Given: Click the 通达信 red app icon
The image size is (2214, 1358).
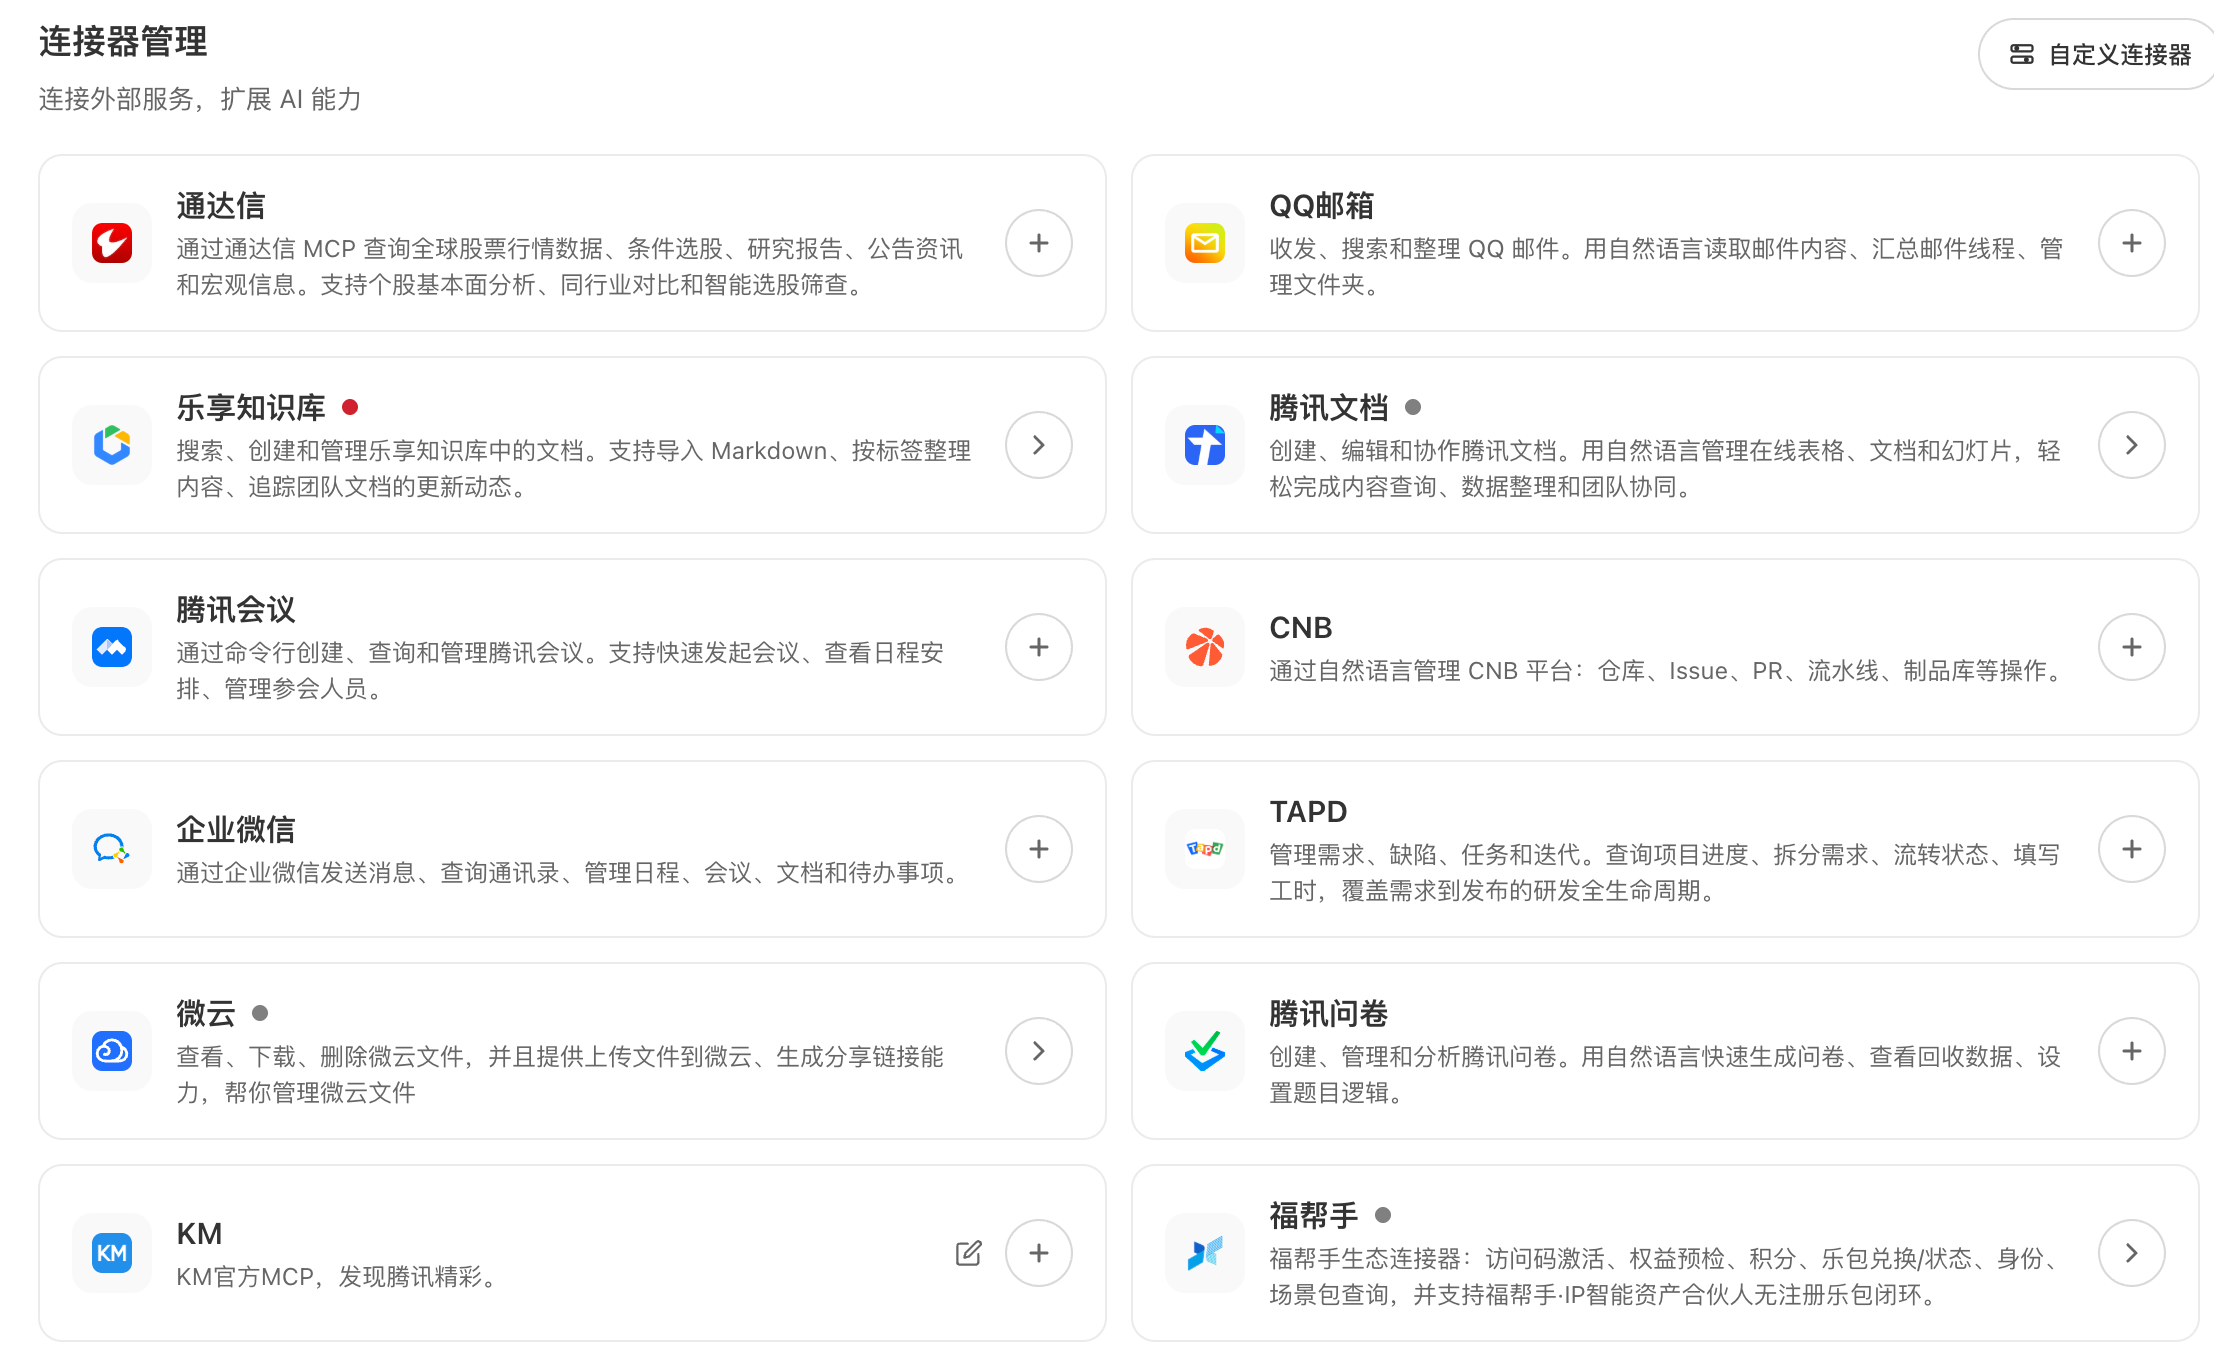Looking at the screenshot, I should point(112,243).
